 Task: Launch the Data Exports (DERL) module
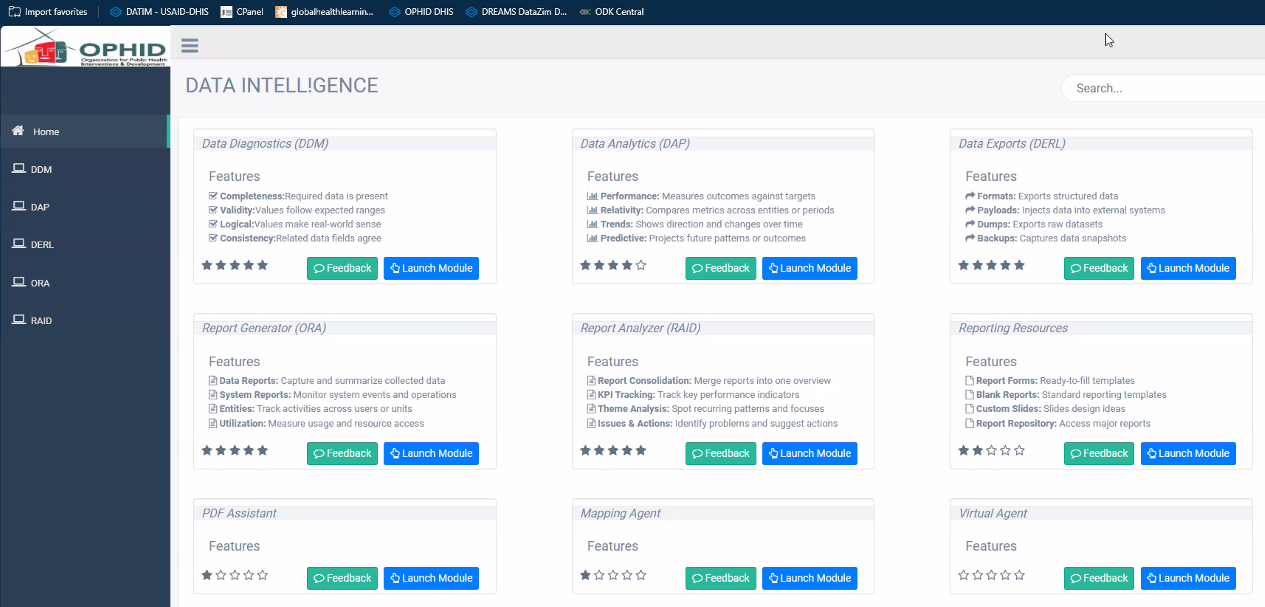[x=1188, y=268]
